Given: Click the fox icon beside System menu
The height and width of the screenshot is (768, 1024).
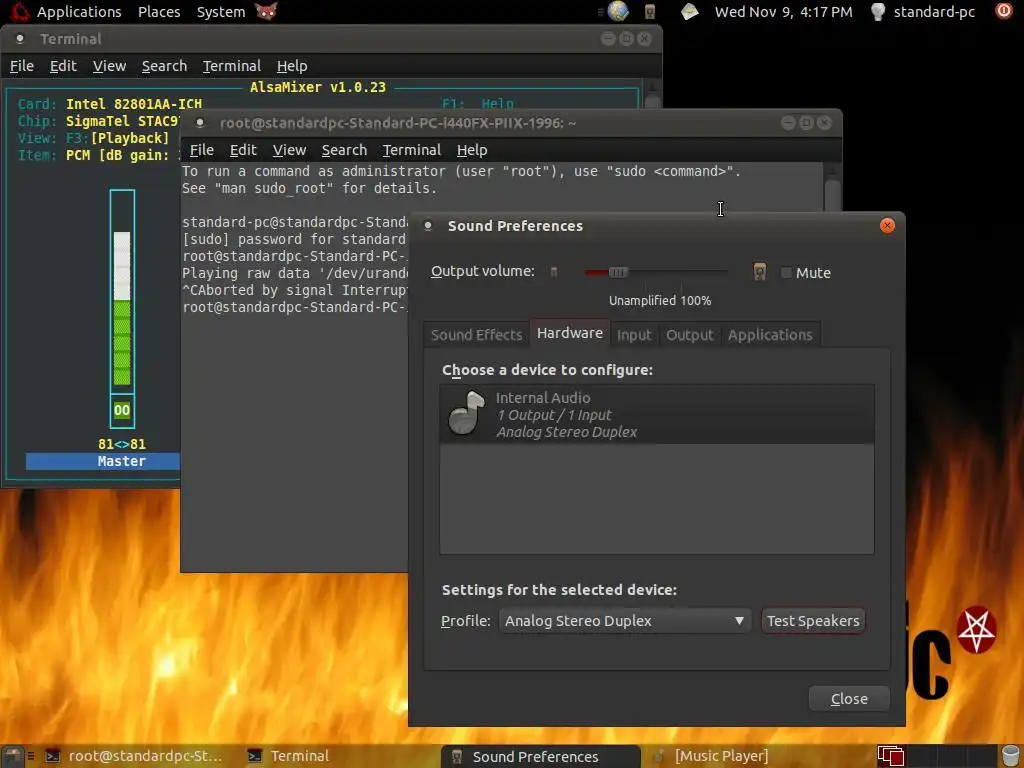Looking at the screenshot, I should (266, 11).
